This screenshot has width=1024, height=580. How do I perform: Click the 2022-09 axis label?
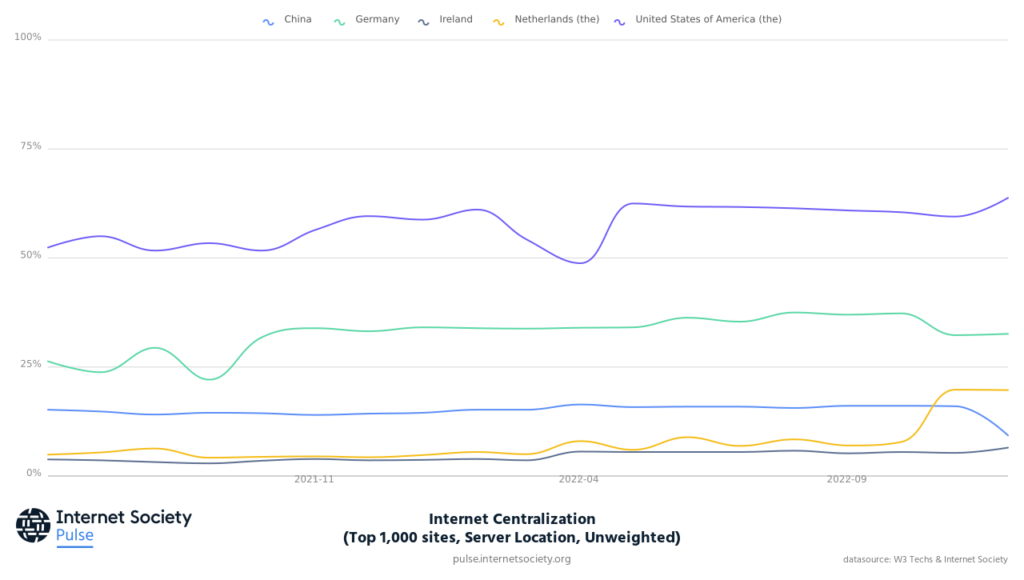click(x=846, y=480)
